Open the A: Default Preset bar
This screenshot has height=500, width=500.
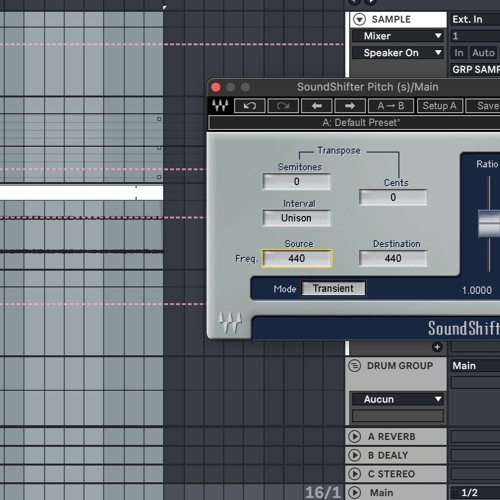coord(354,123)
